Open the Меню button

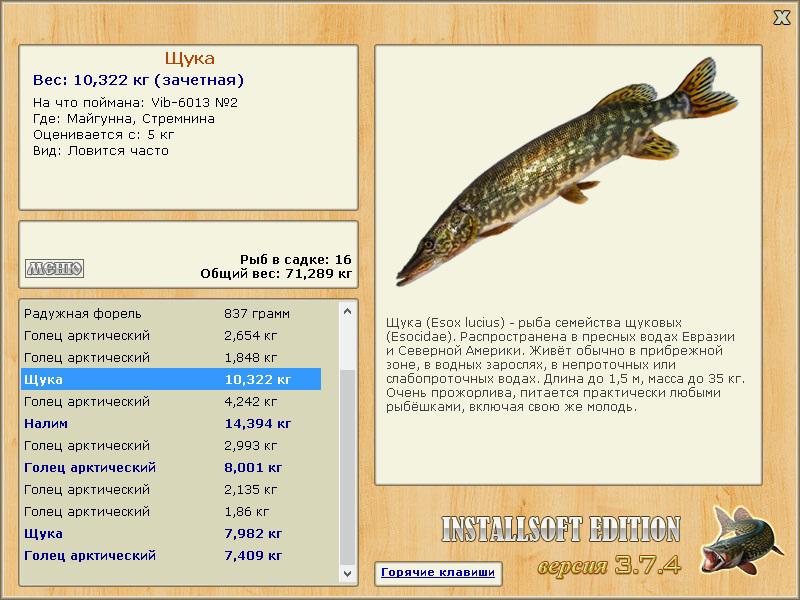click(54, 268)
